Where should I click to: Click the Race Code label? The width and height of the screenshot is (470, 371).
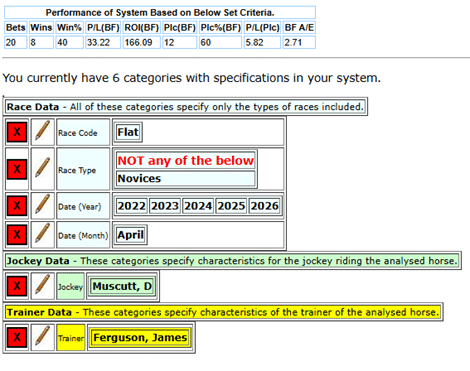[x=83, y=132]
